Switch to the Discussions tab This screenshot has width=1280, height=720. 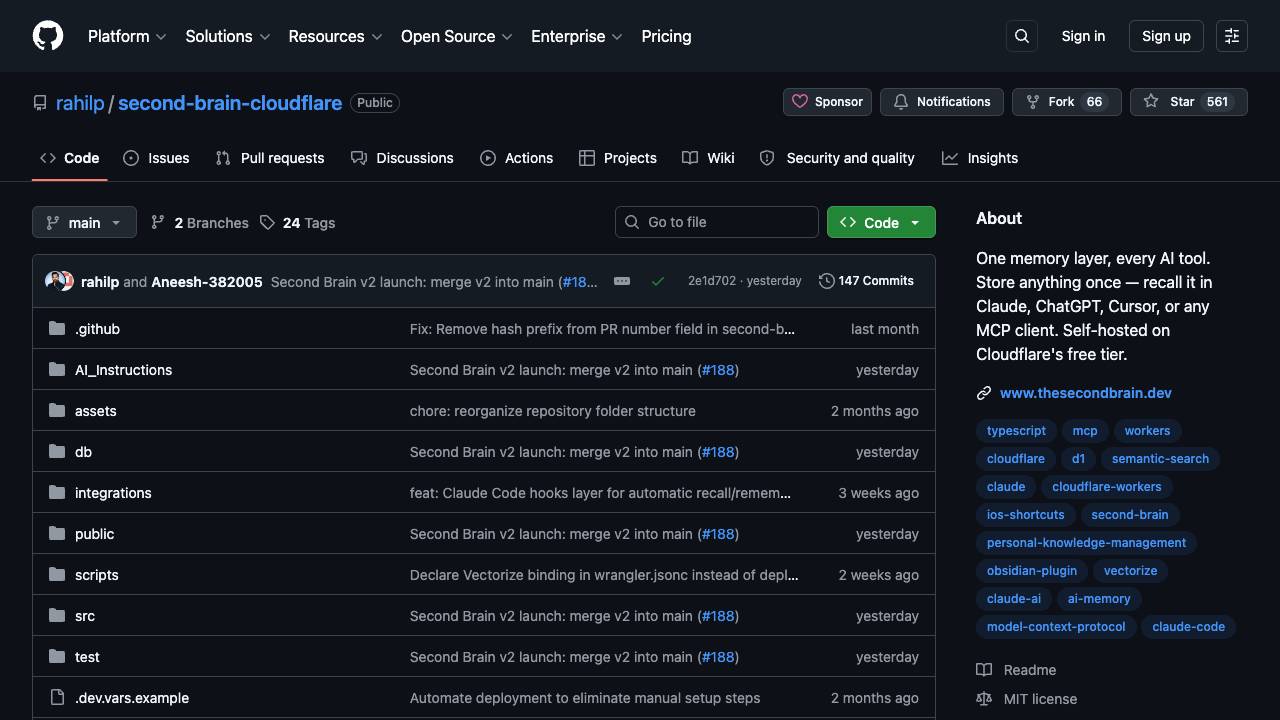[x=402, y=158]
